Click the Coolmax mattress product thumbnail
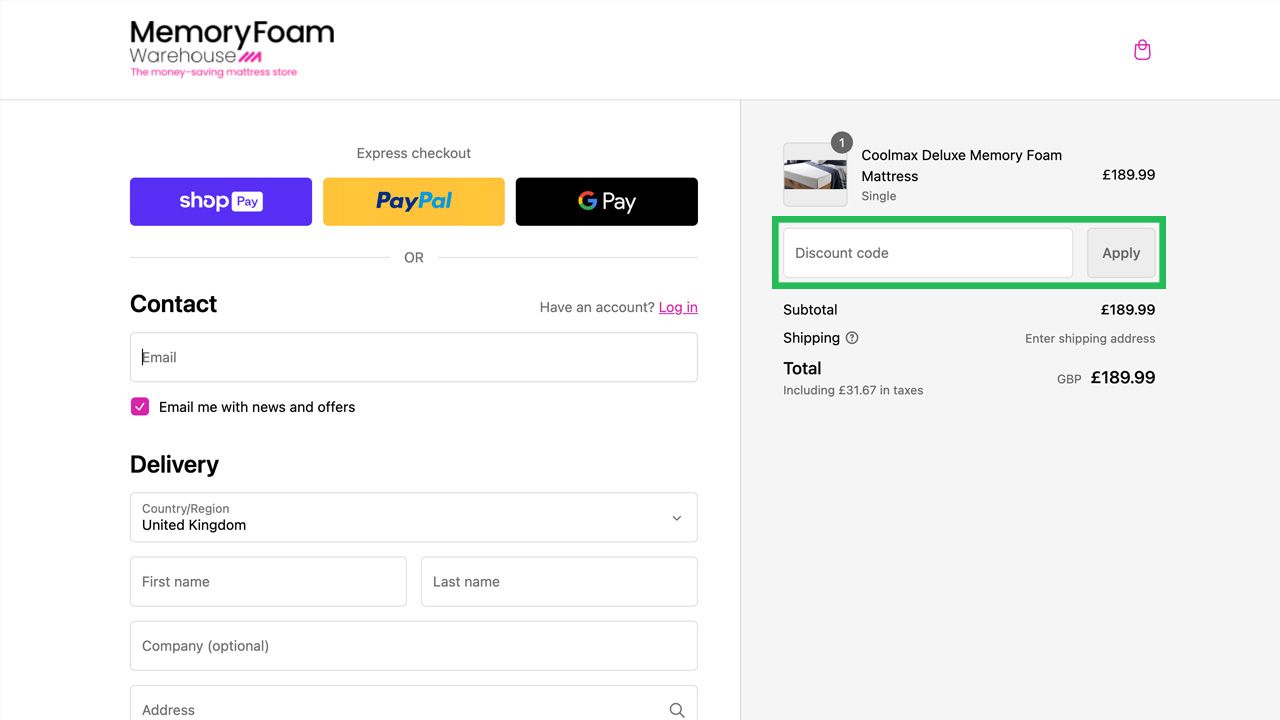1280x720 pixels. [815, 175]
